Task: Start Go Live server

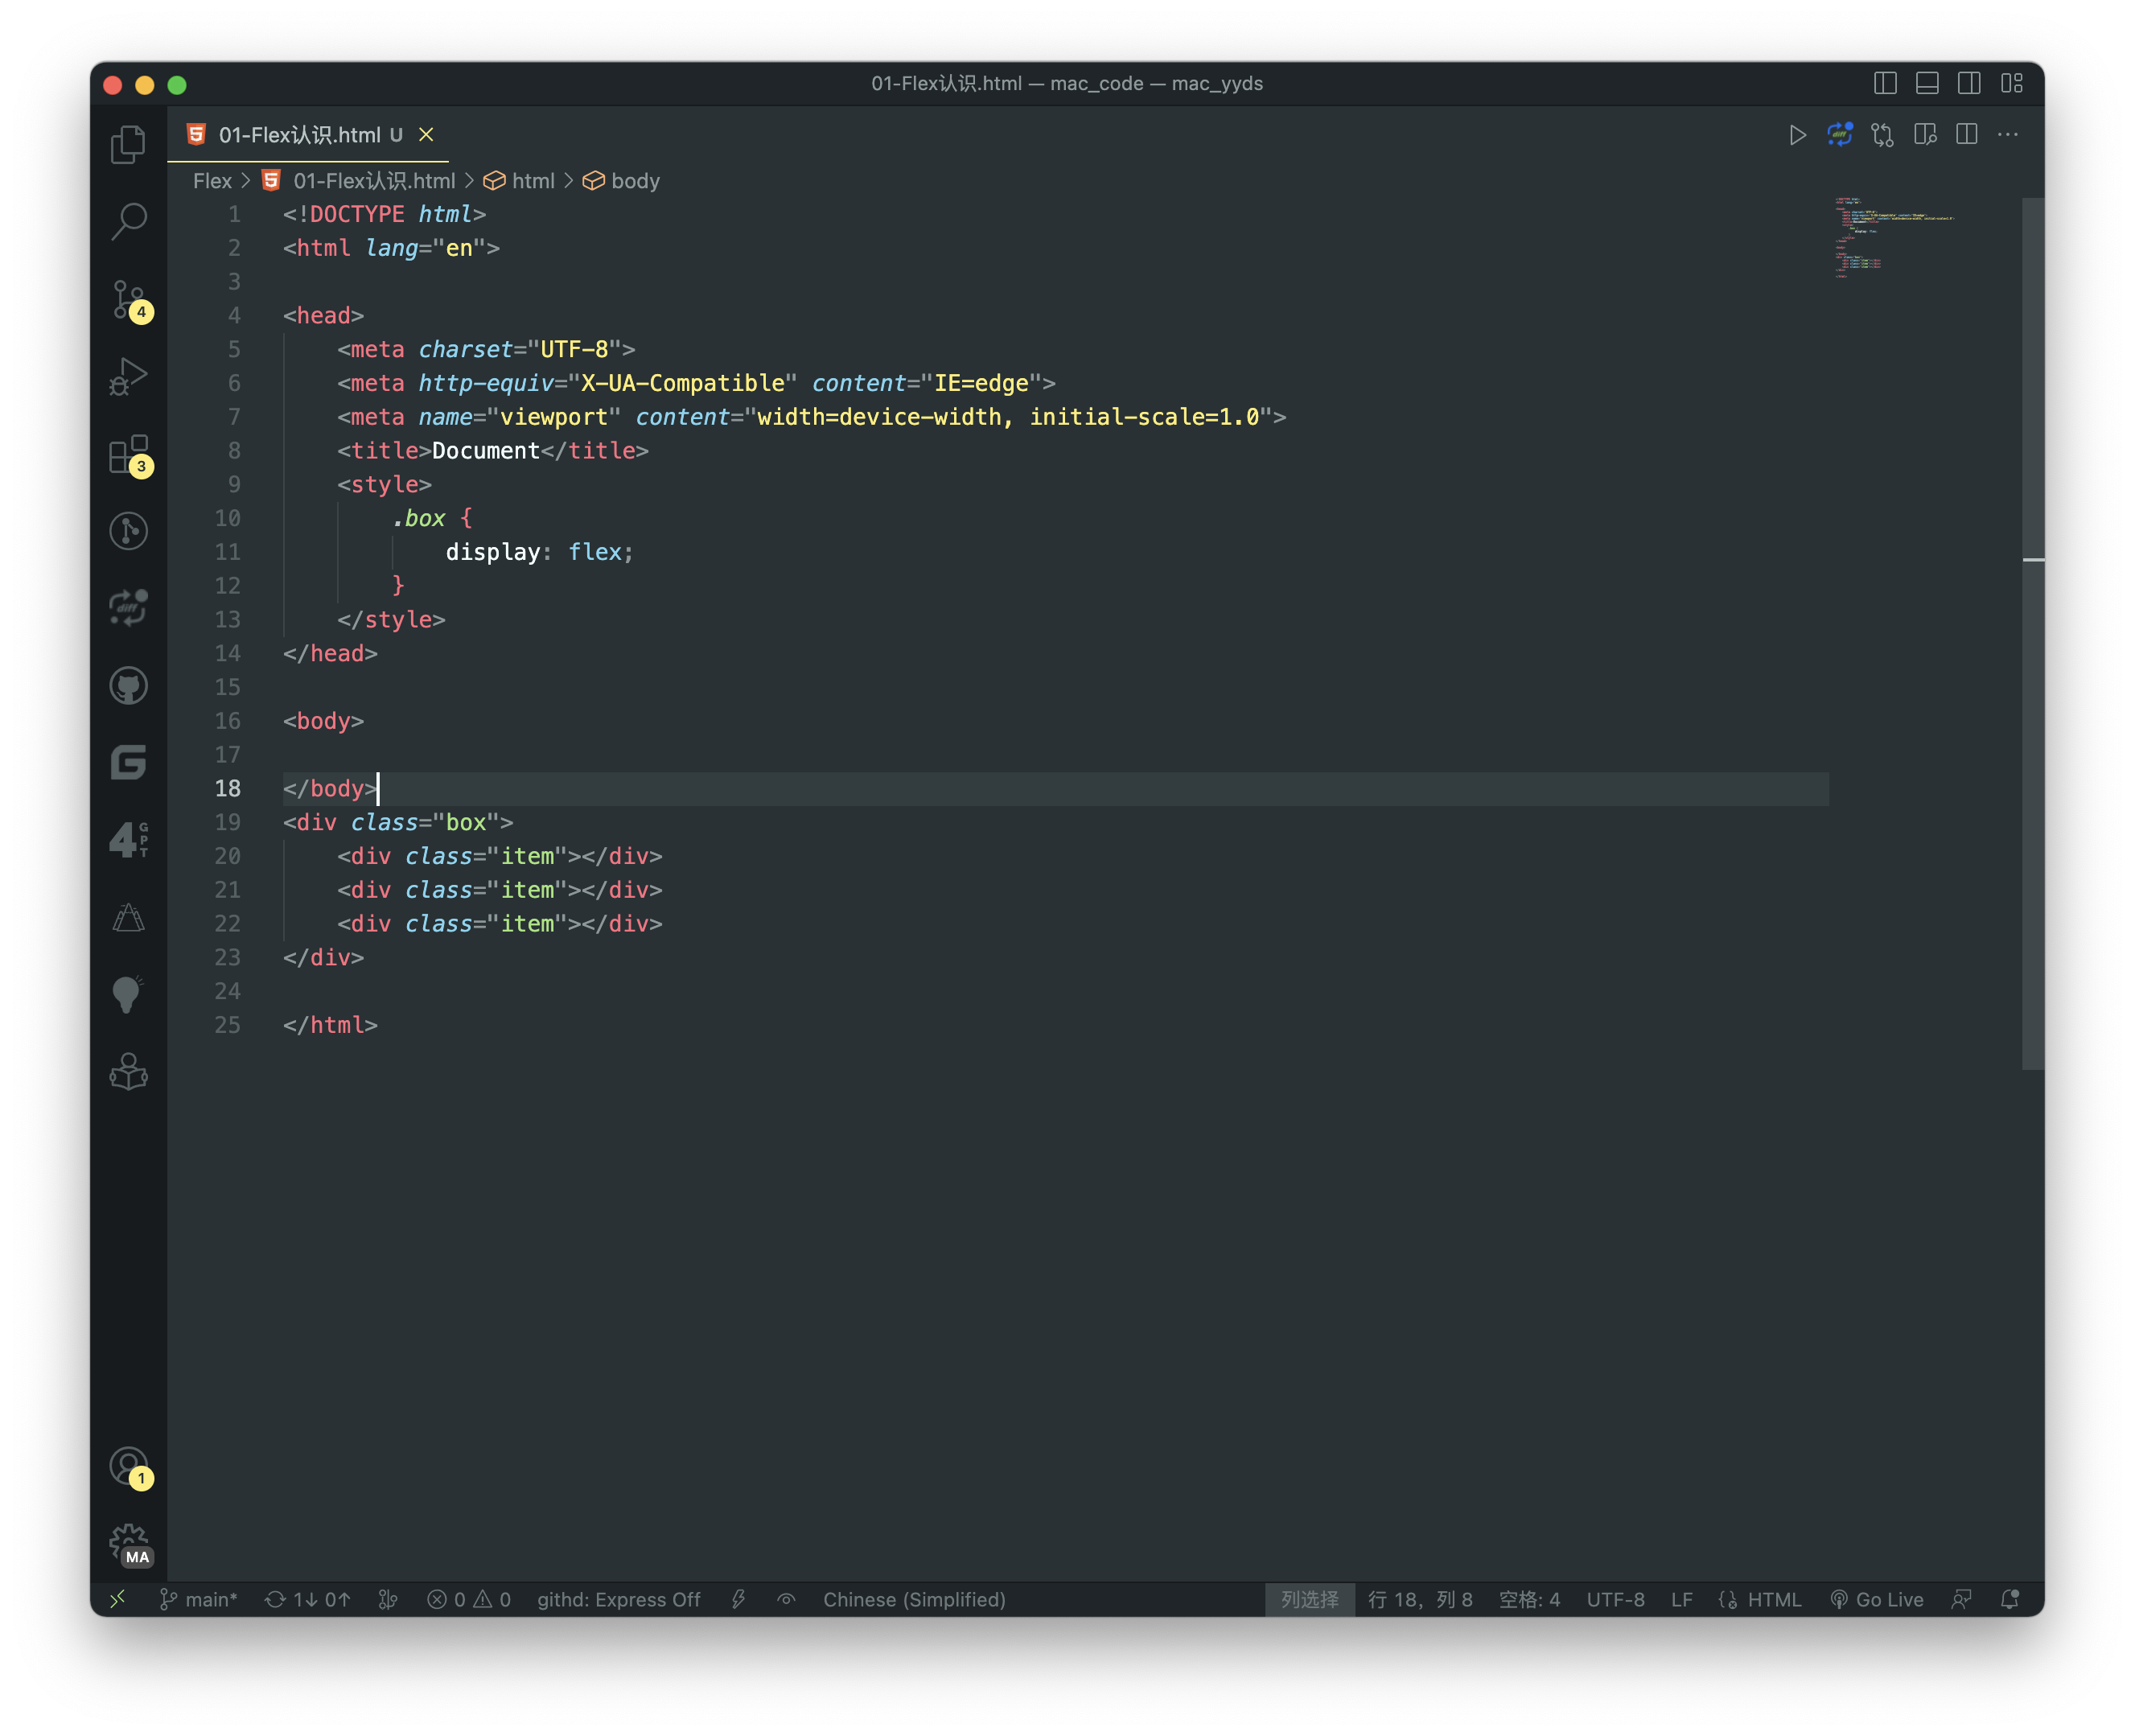Action: click(x=1877, y=1599)
